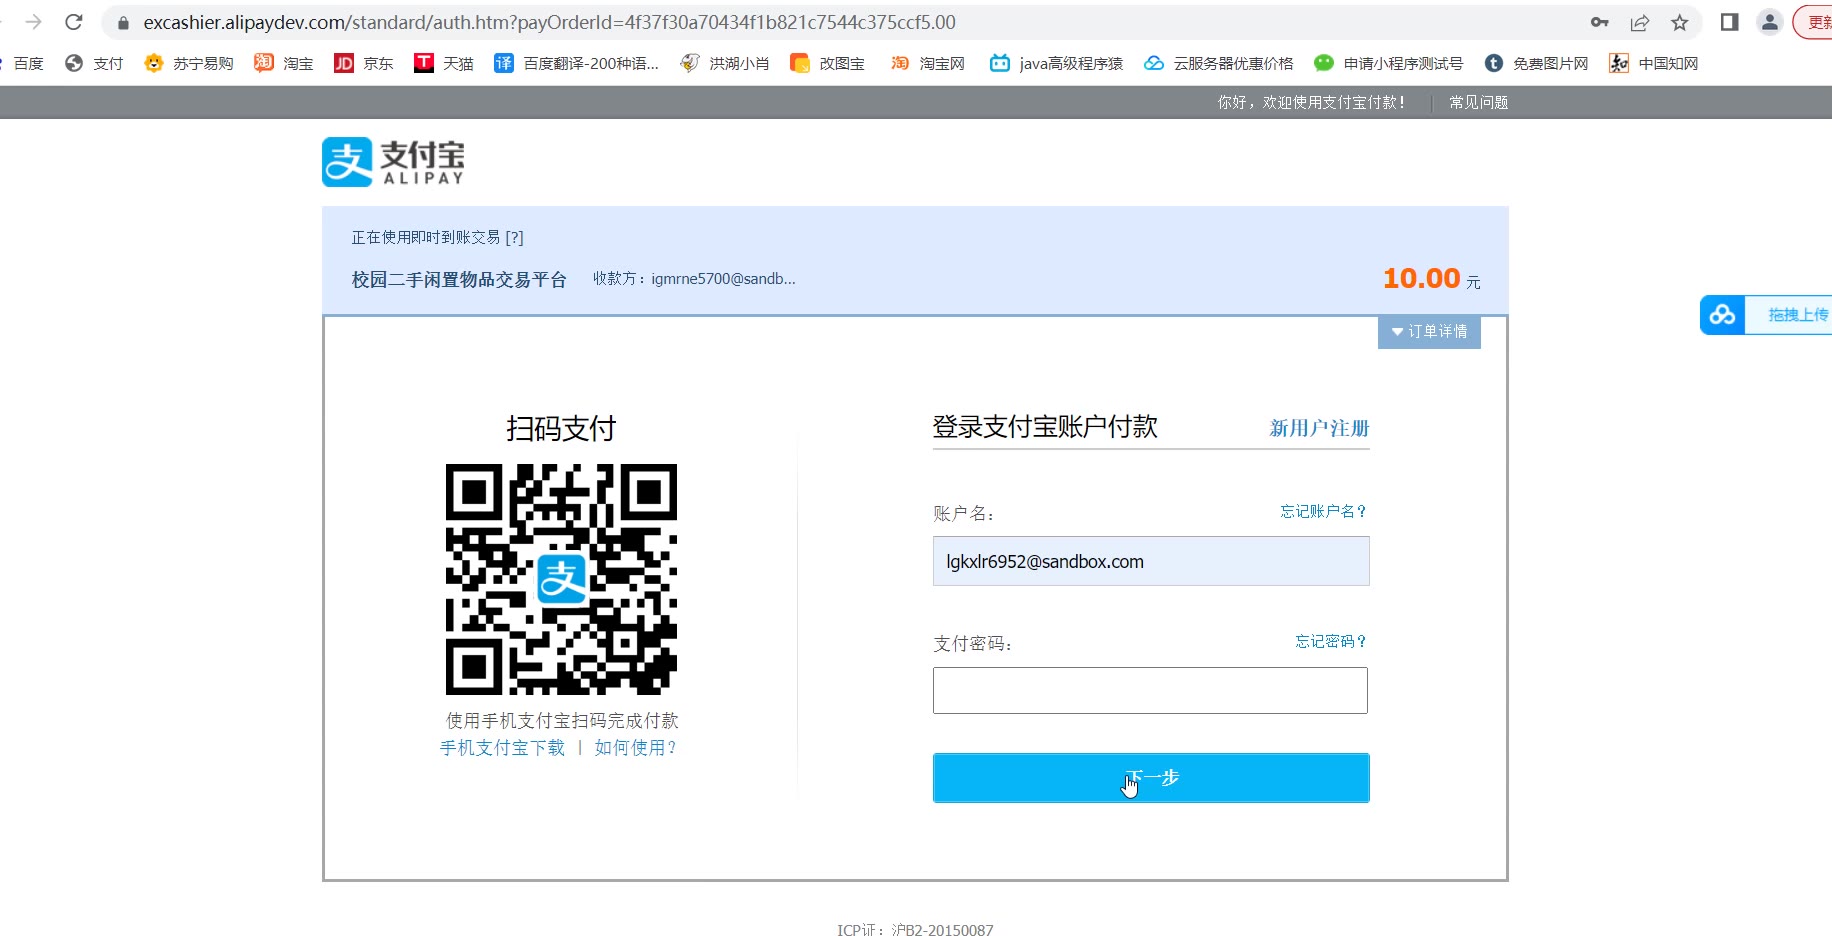This screenshot has height=936, width=1832.
Task: Click the red 更新 browser update button
Action: [1814, 22]
